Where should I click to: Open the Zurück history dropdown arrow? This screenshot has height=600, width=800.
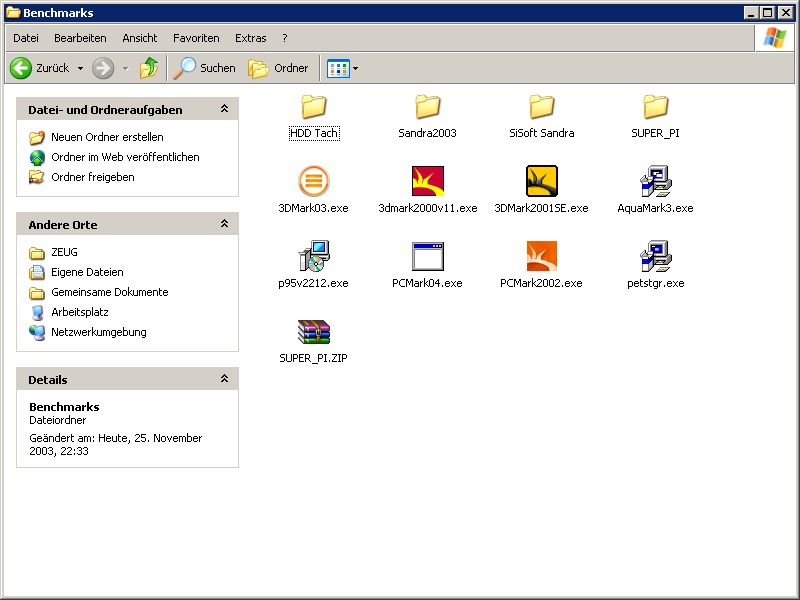[x=80, y=68]
